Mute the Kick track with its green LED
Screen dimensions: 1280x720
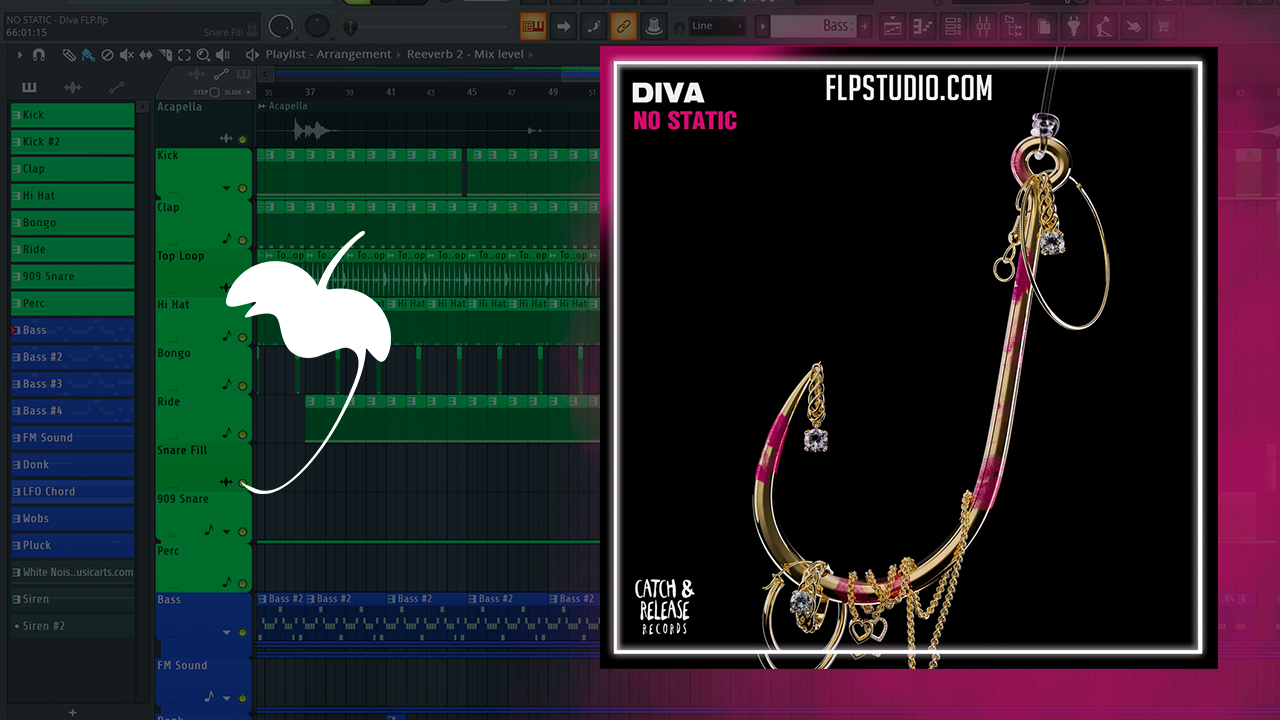pos(242,188)
